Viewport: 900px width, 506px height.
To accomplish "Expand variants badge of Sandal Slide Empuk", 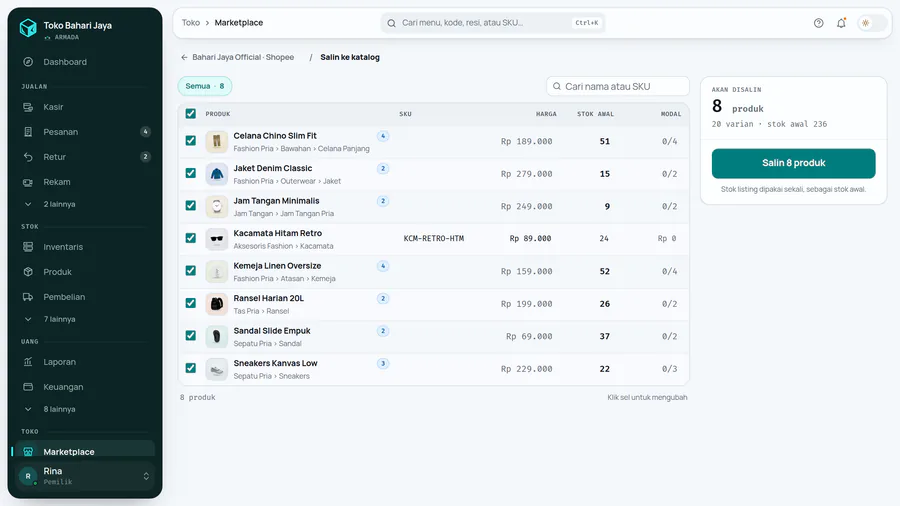I will (383, 331).
